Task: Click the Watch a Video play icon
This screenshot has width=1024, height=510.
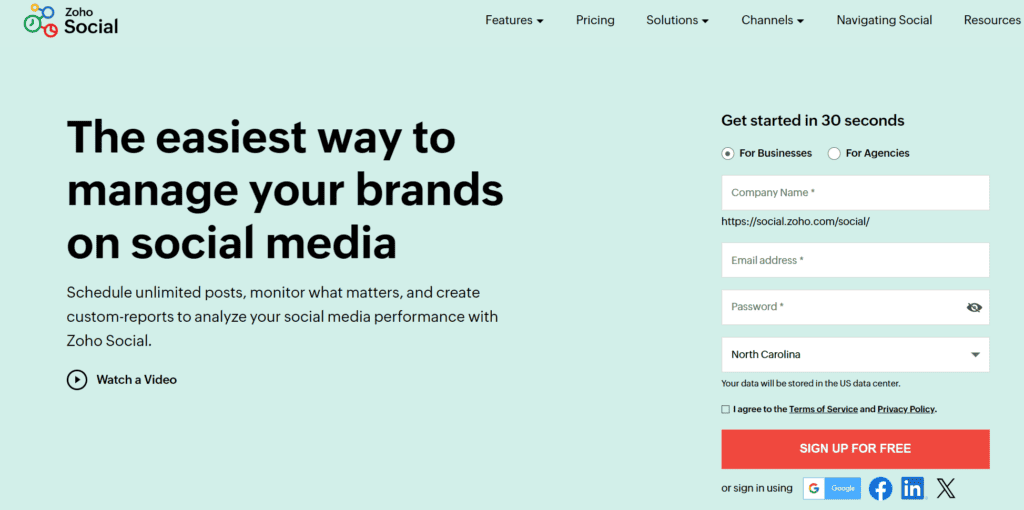Action: [x=76, y=379]
